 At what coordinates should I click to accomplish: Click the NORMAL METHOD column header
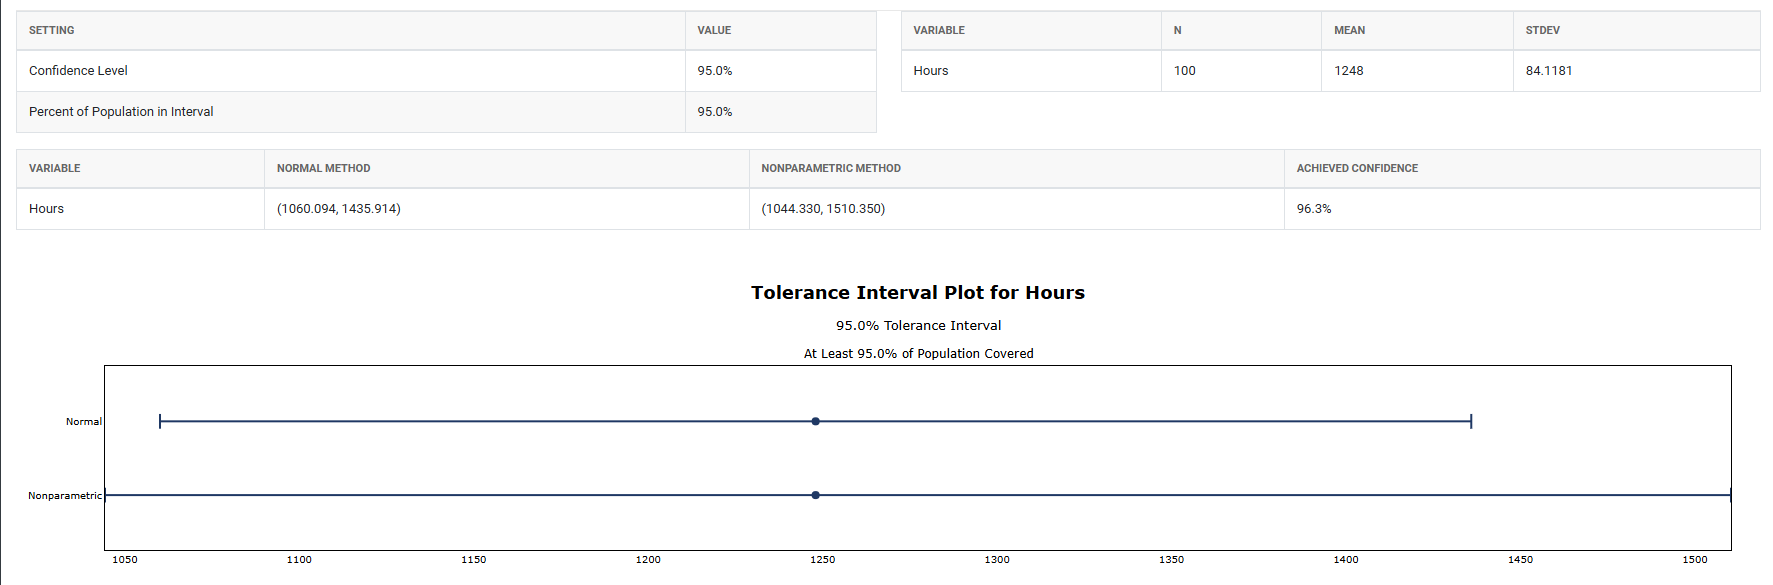(323, 168)
